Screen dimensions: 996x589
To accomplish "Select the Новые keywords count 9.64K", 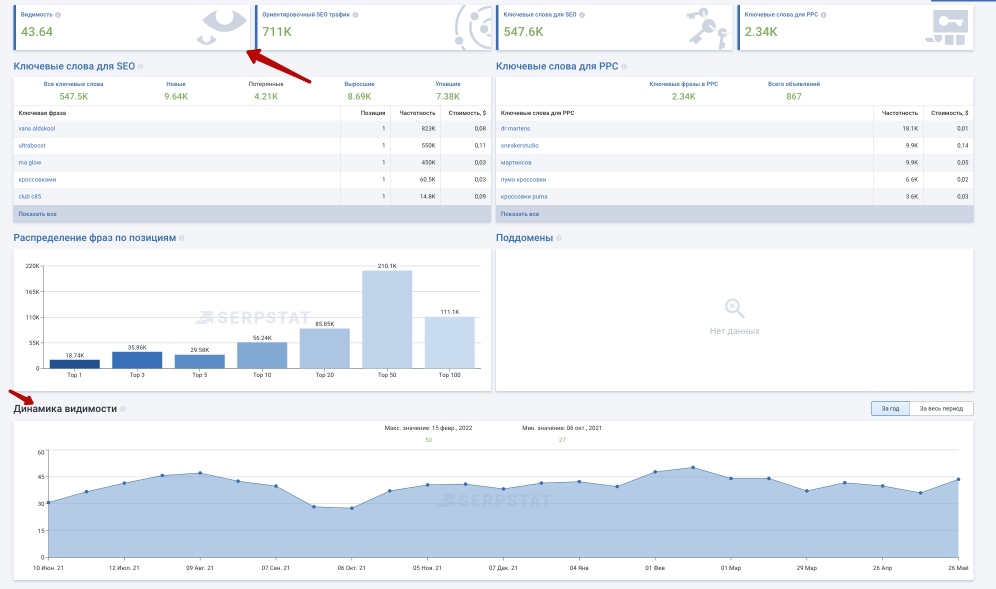I will pos(176,97).
